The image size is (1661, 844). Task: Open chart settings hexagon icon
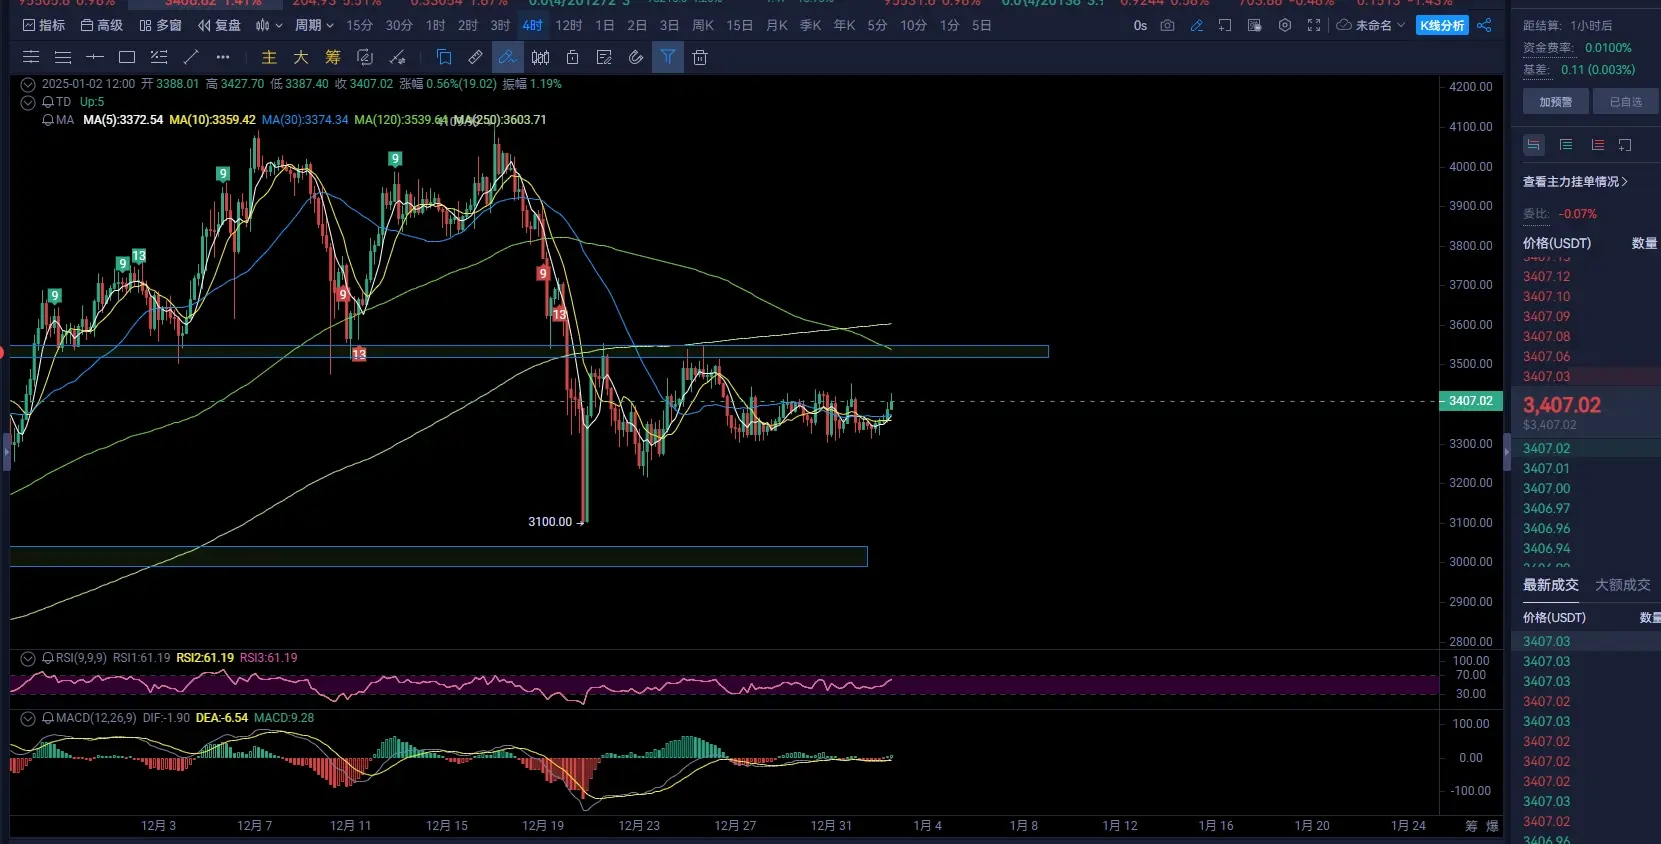click(x=1285, y=25)
